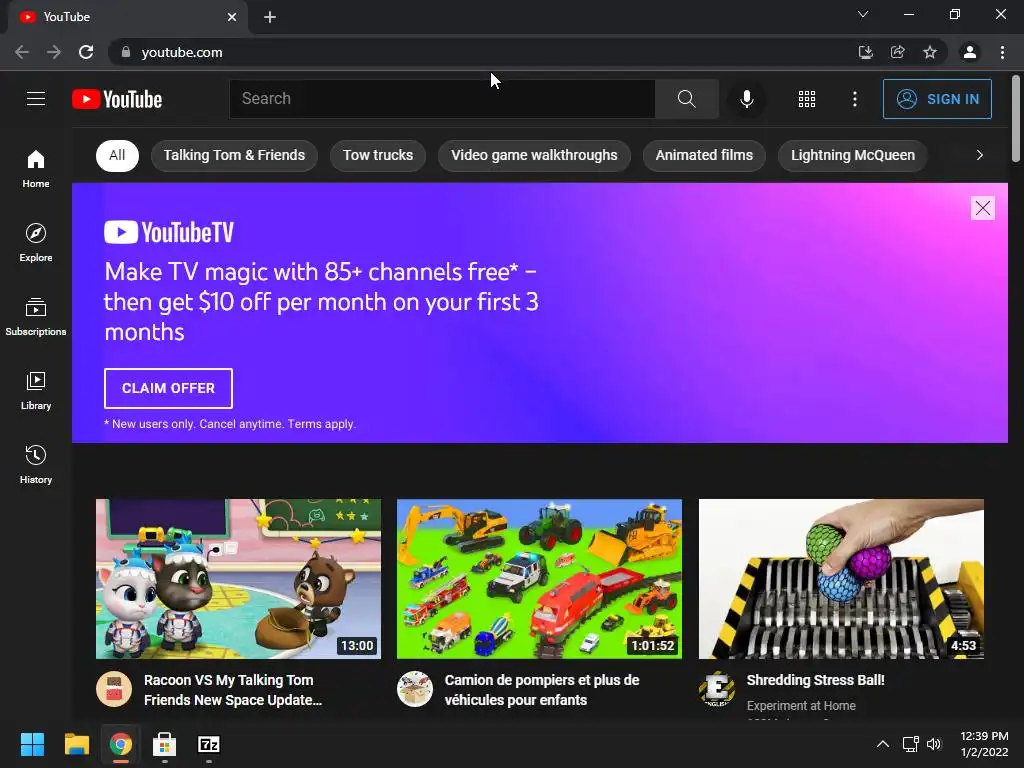
Task: Open Experiment at Home channel link
Action: 801,705
